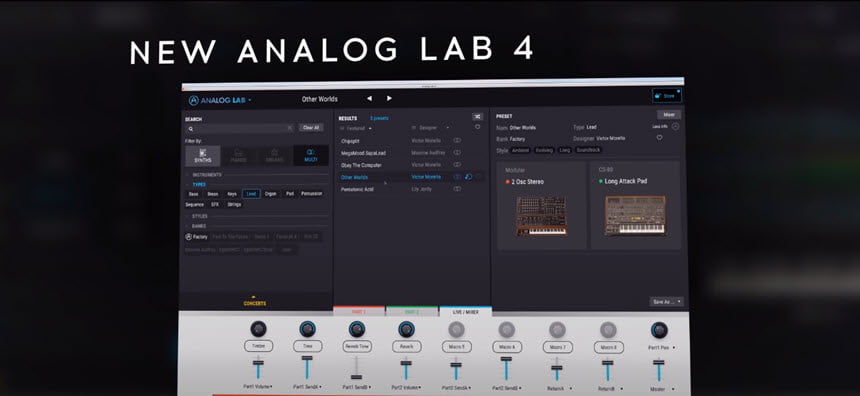Open the Store button
860x396 pixels.
pyautogui.click(x=666, y=96)
